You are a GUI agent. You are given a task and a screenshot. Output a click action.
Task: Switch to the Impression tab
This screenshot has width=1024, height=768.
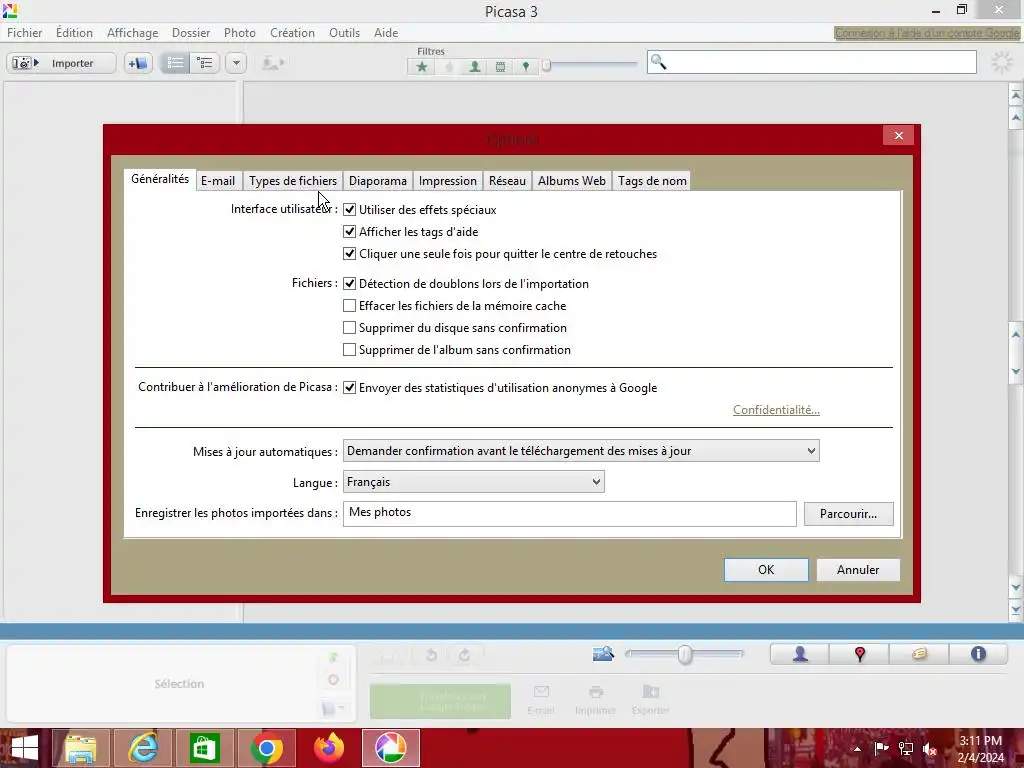pyautogui.click(x=447, y=181)
